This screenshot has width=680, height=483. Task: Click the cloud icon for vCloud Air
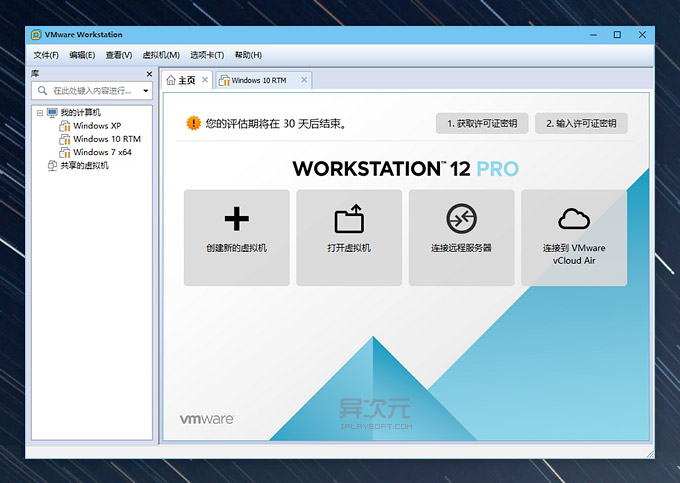(x=574, y=219)
